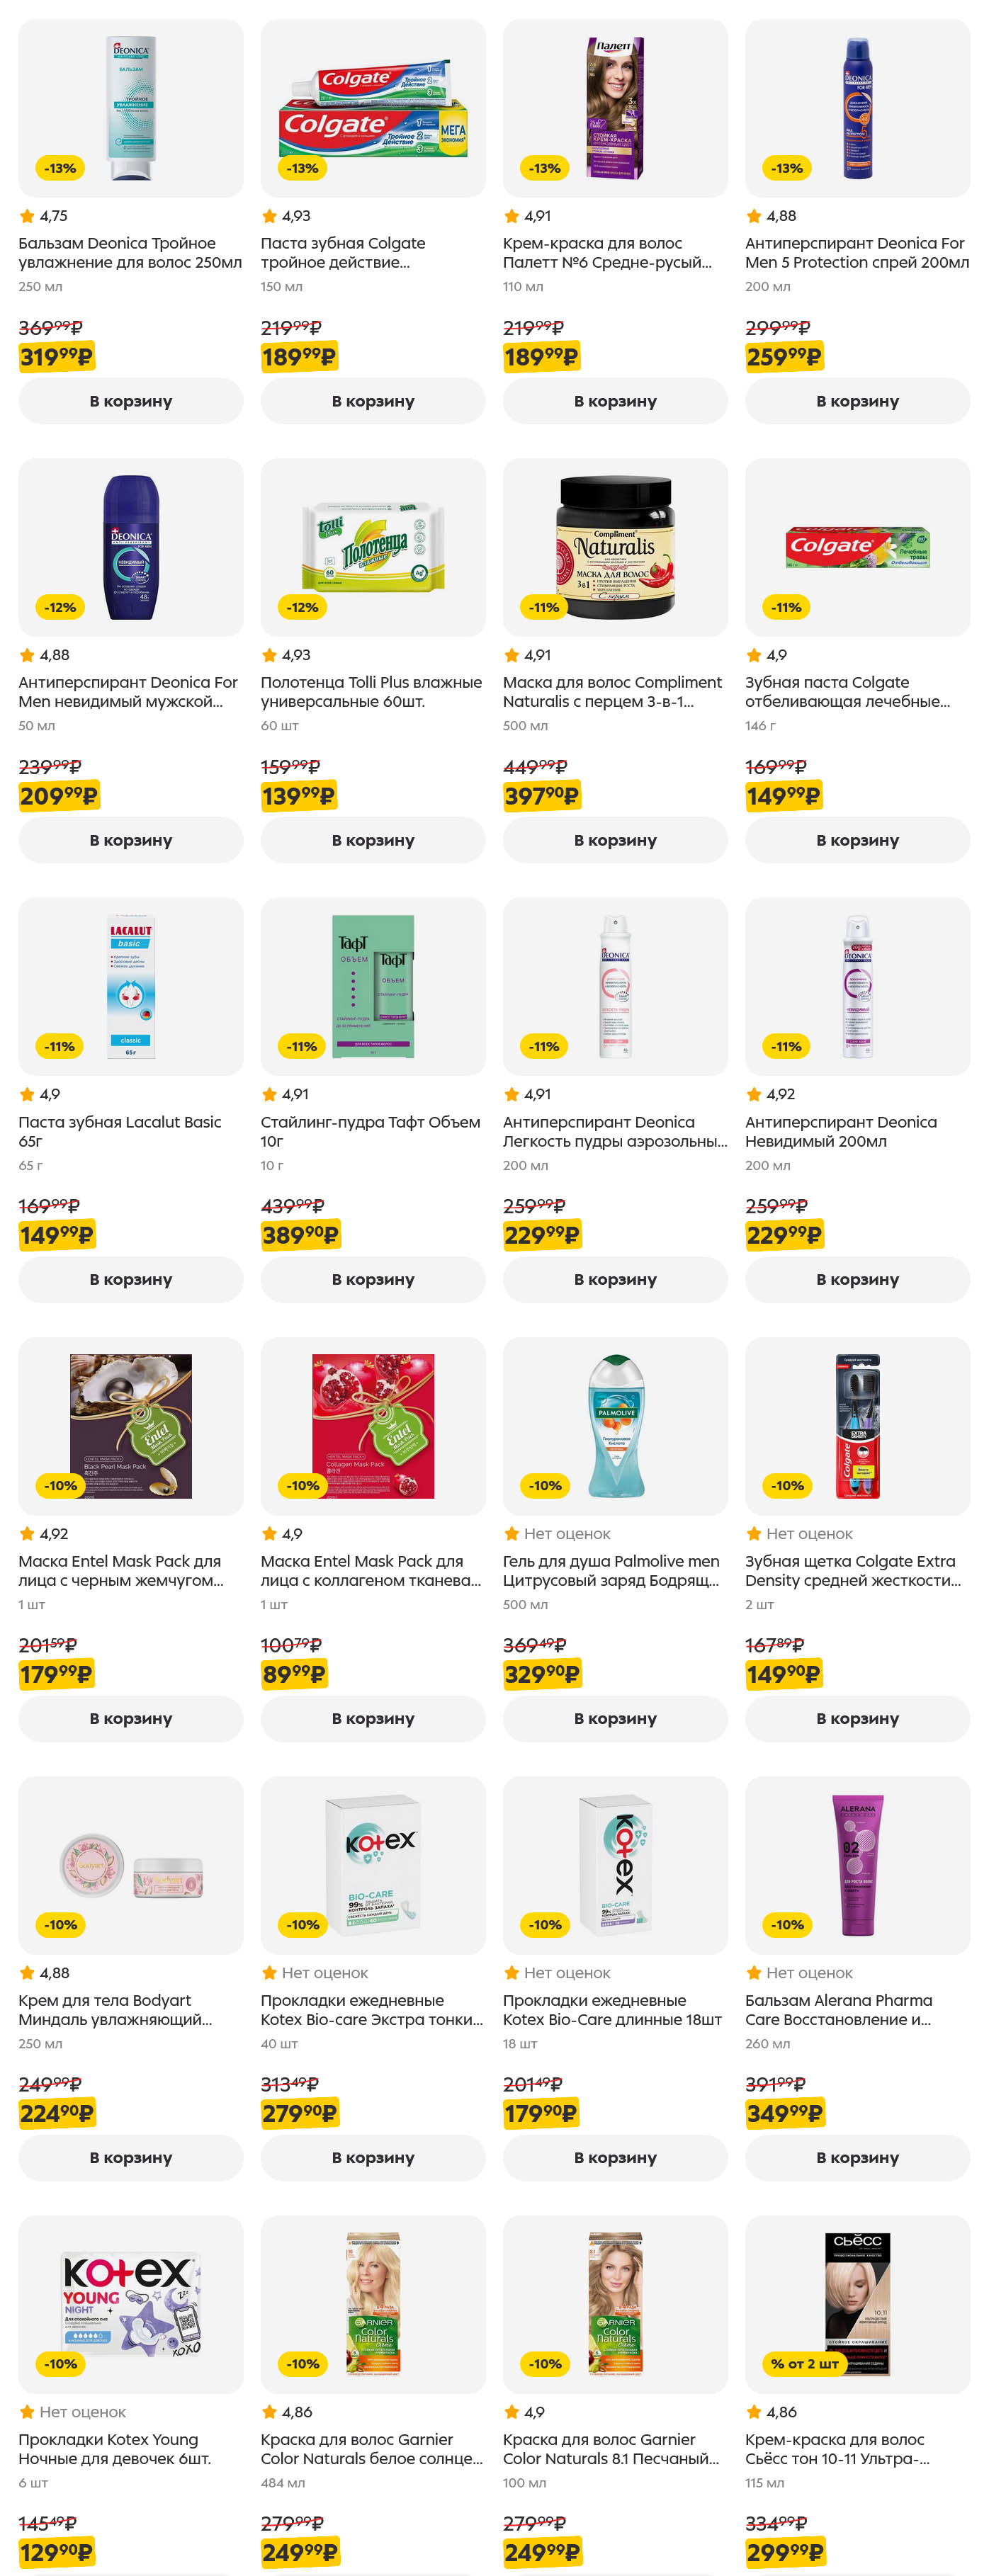Viewport: 989px width, 2576px height.
Task: Open the Compliment Naturalis hair mask image
Action: pyautogui.click(x=615, y=547)
